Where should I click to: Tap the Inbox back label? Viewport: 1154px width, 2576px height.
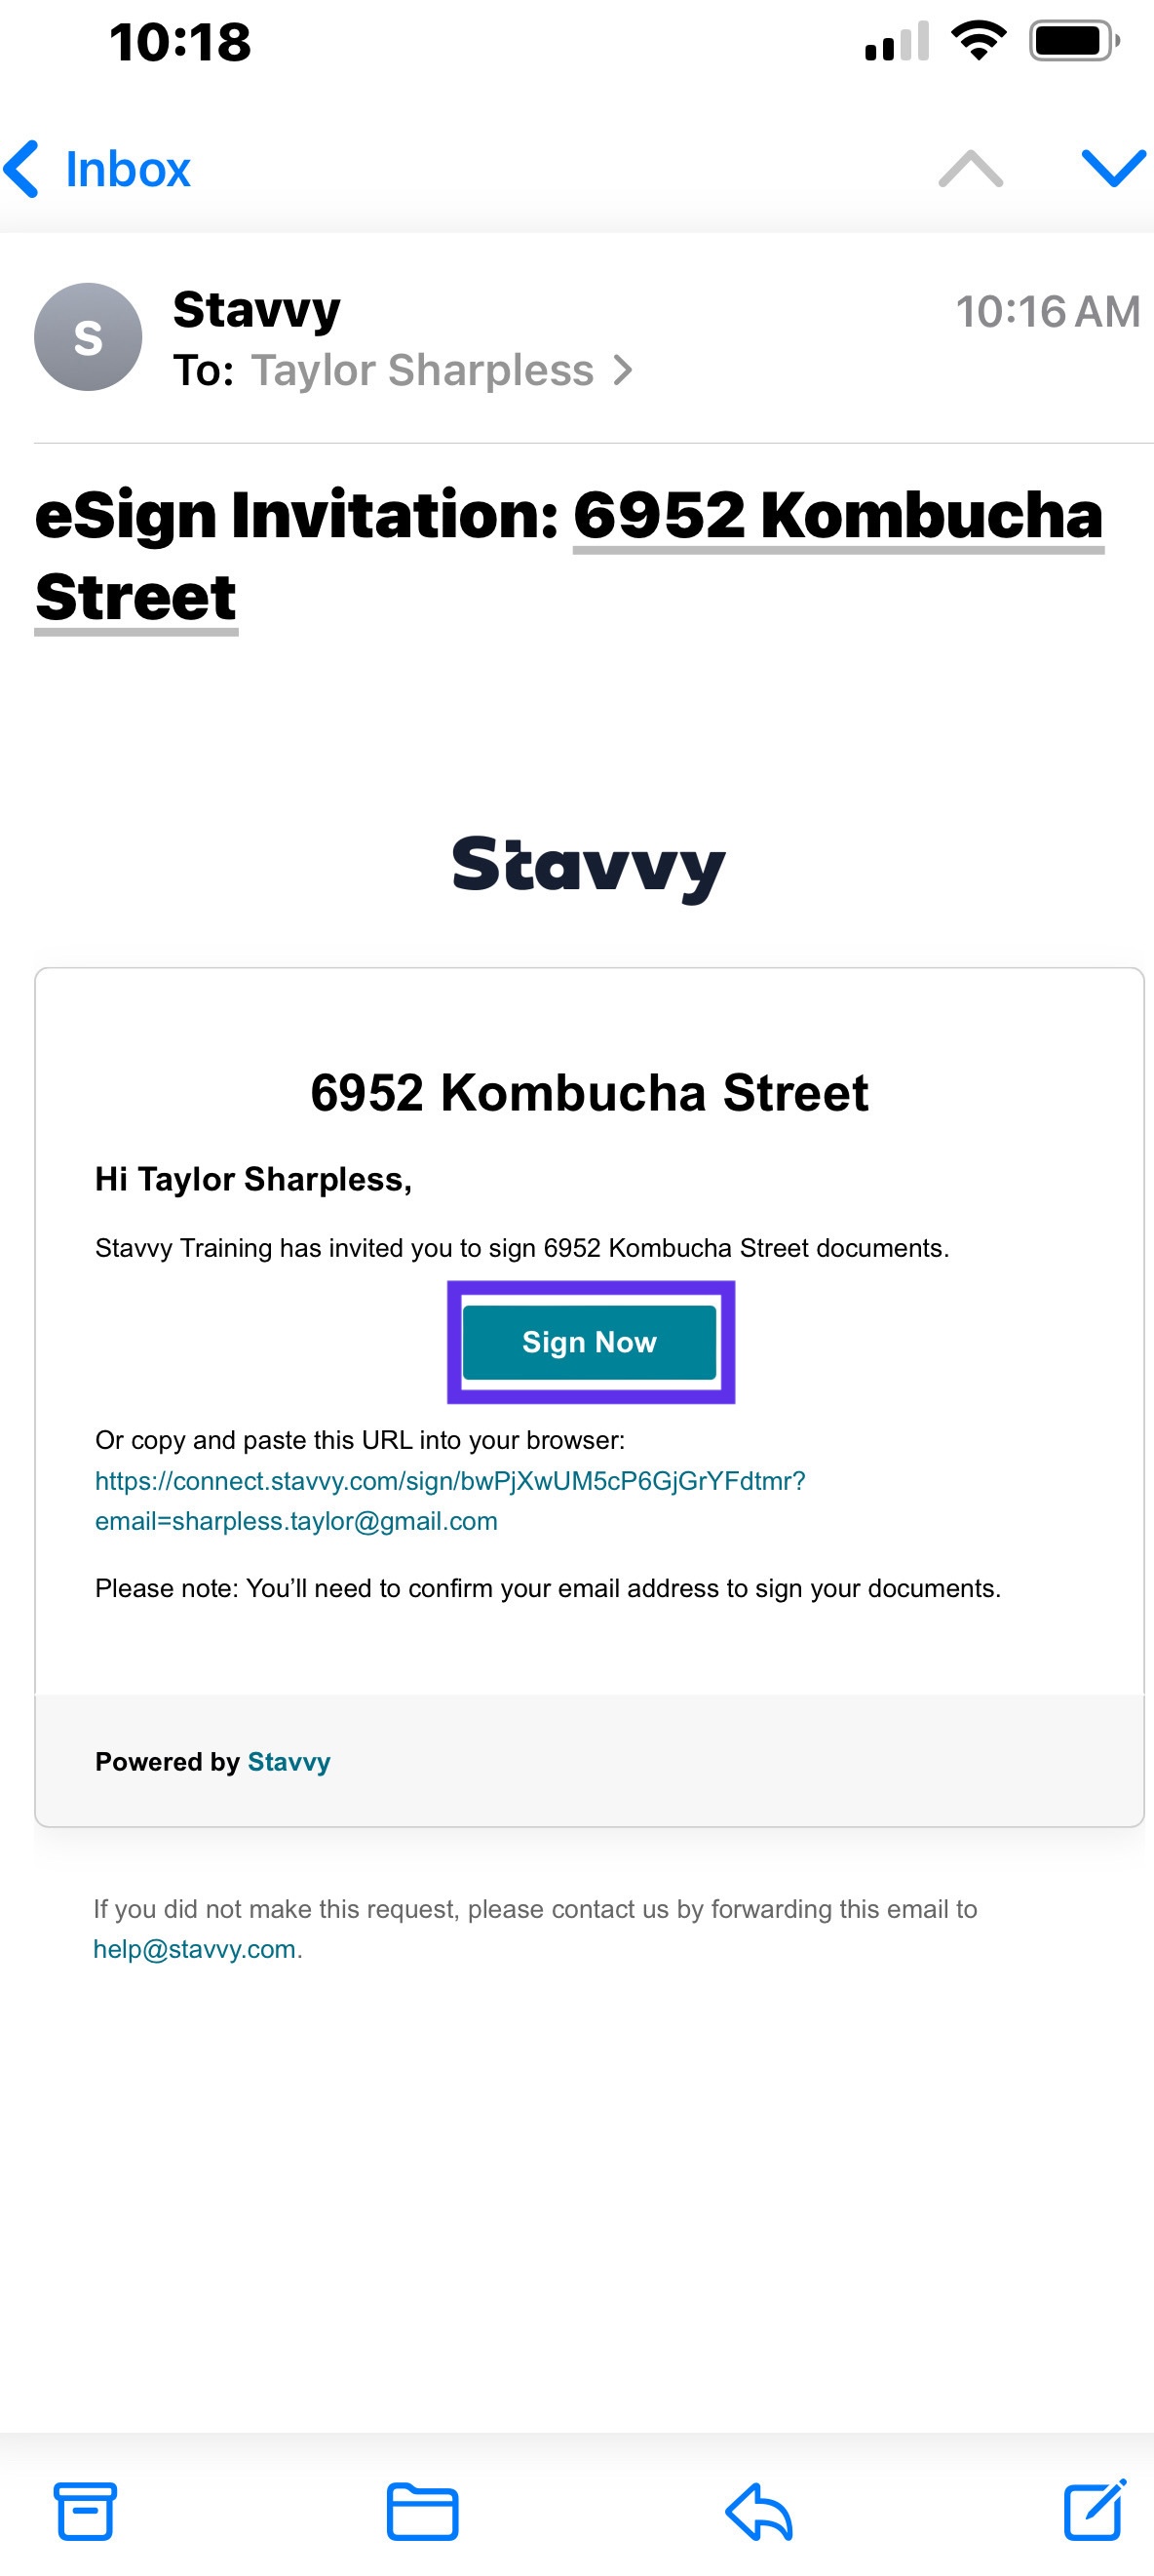coord(128,169)
